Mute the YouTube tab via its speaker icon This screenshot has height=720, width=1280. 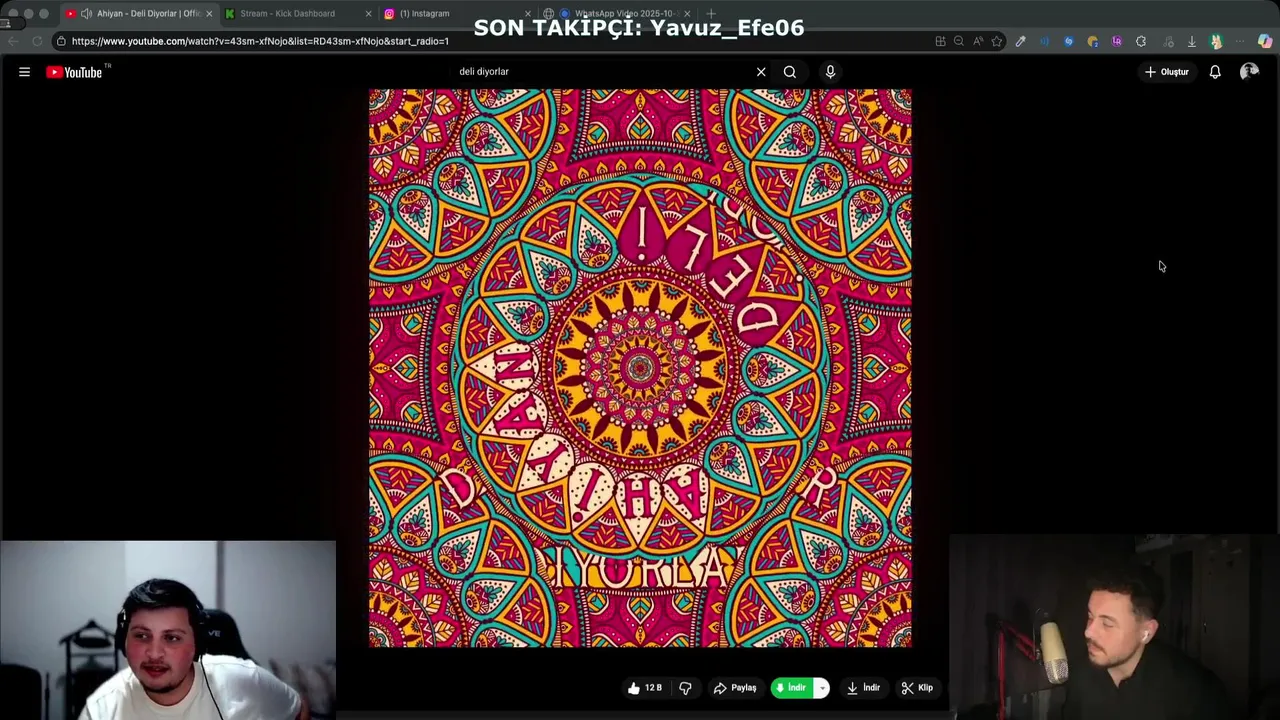point(86,14)
